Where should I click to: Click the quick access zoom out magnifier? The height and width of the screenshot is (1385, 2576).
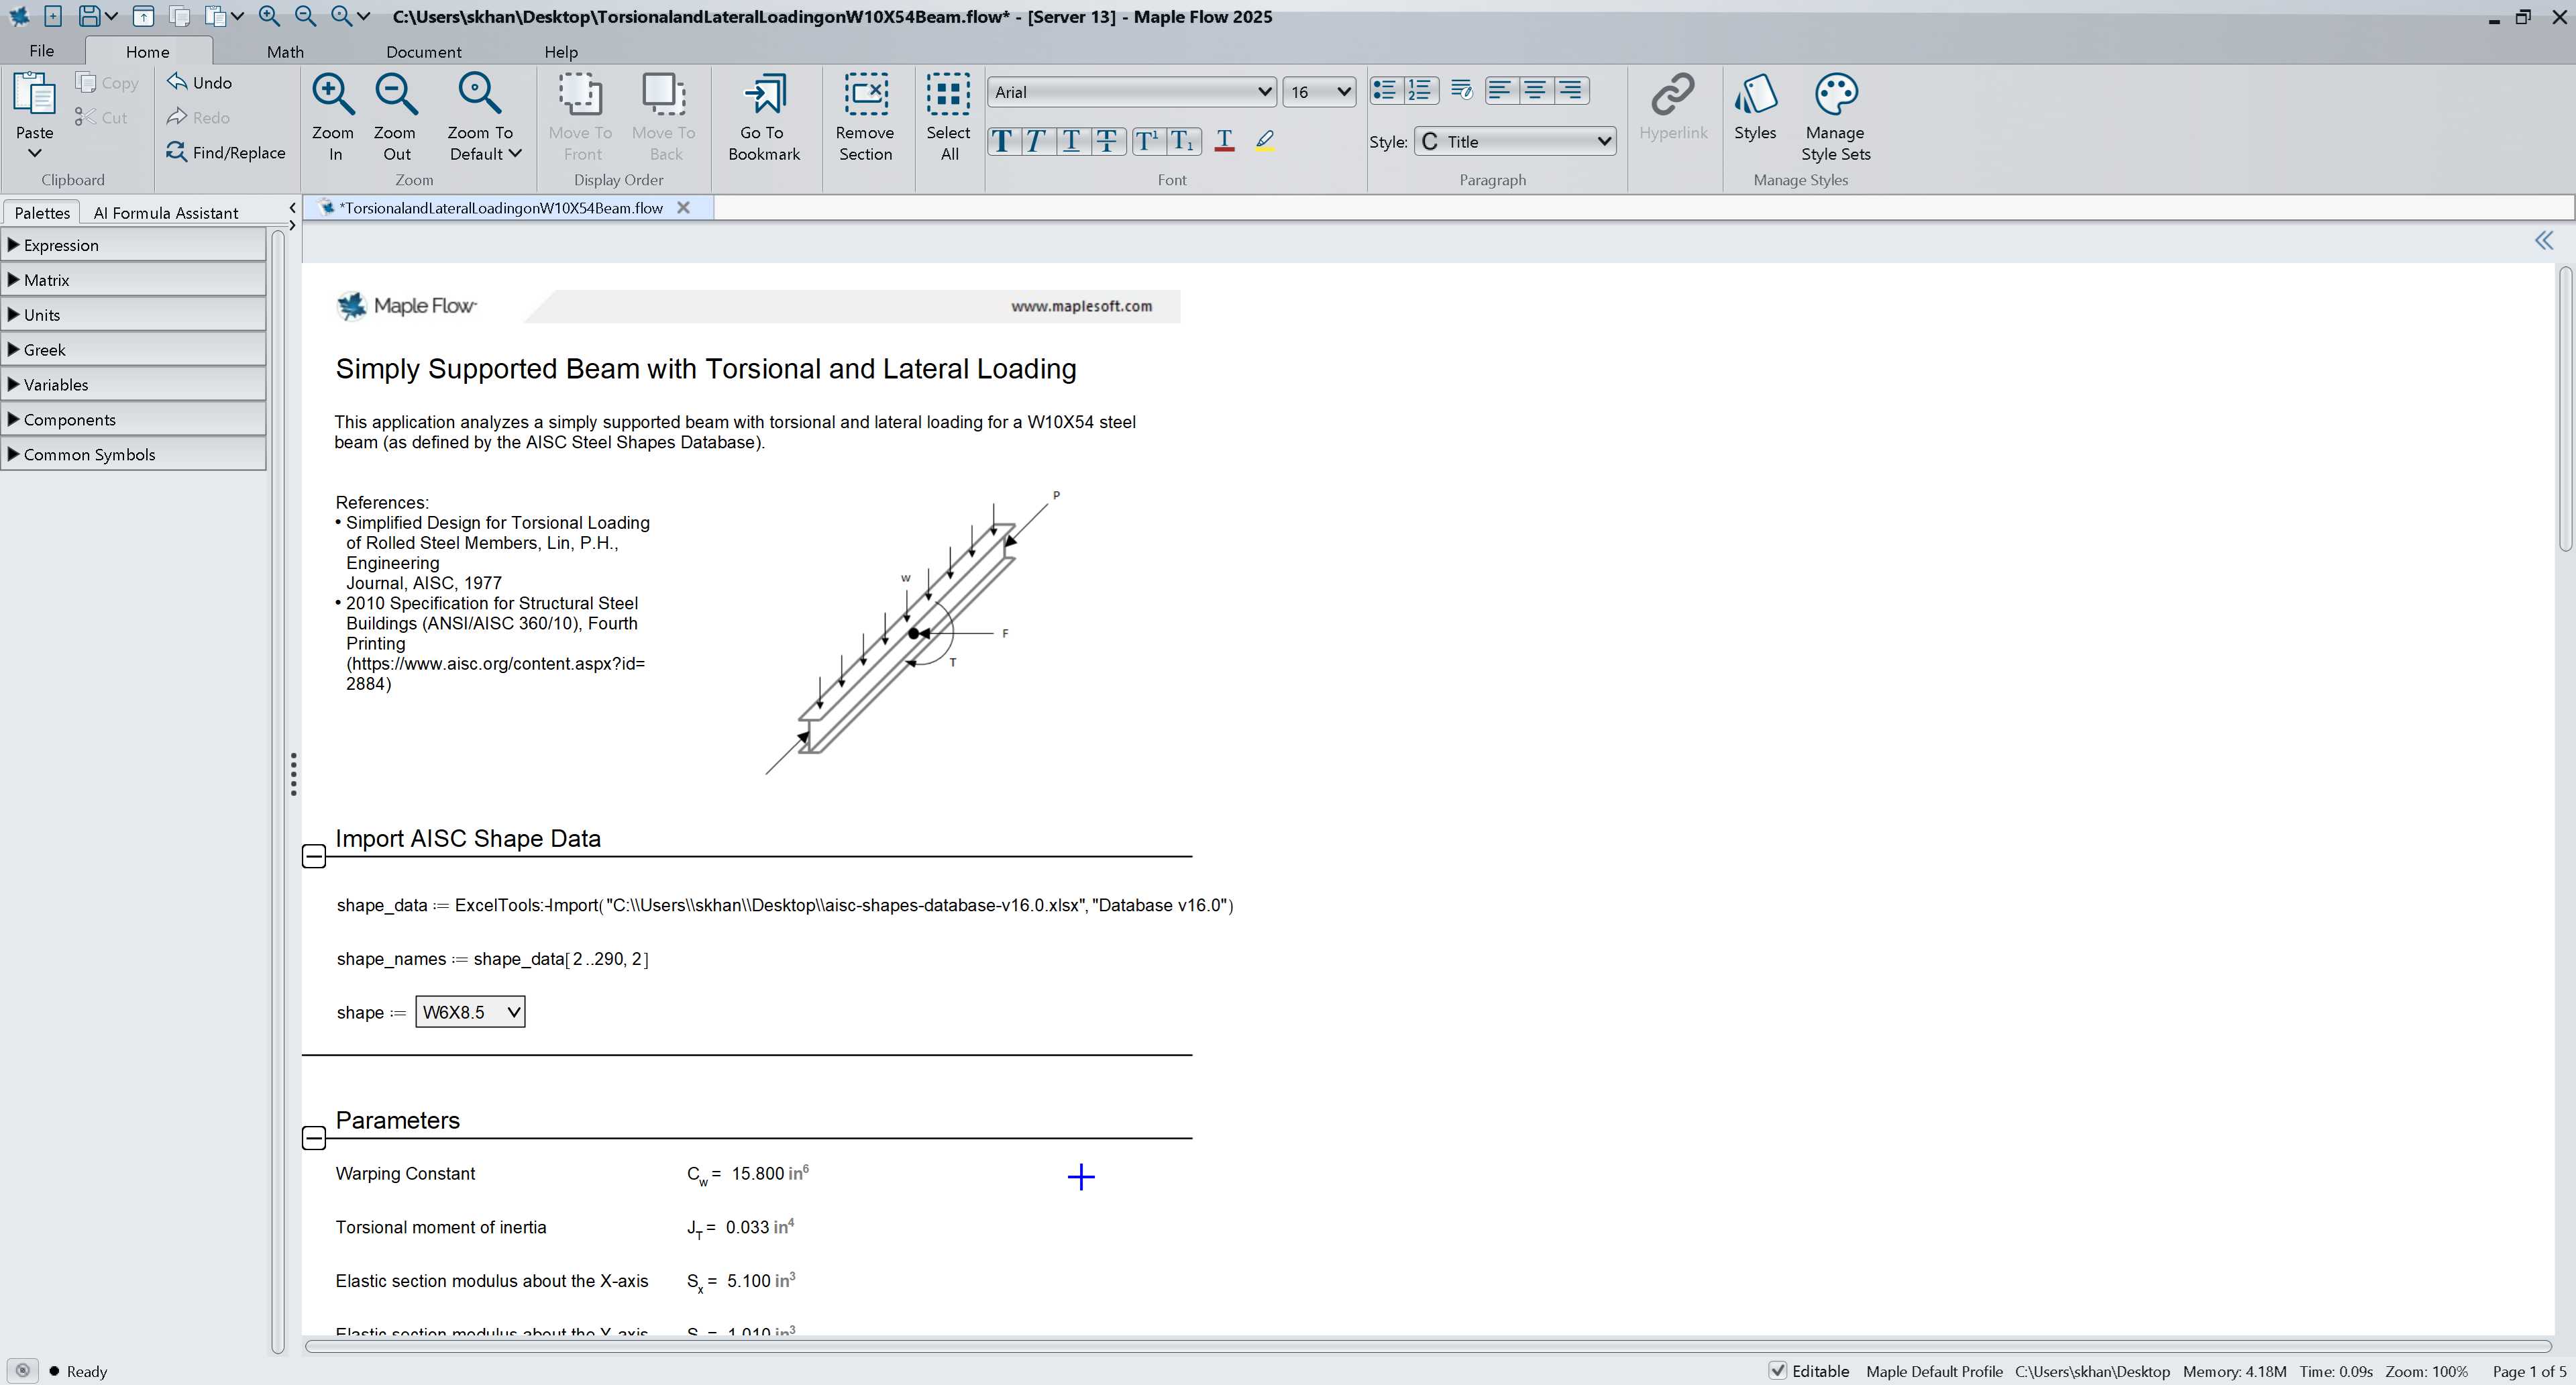[306, 16]
